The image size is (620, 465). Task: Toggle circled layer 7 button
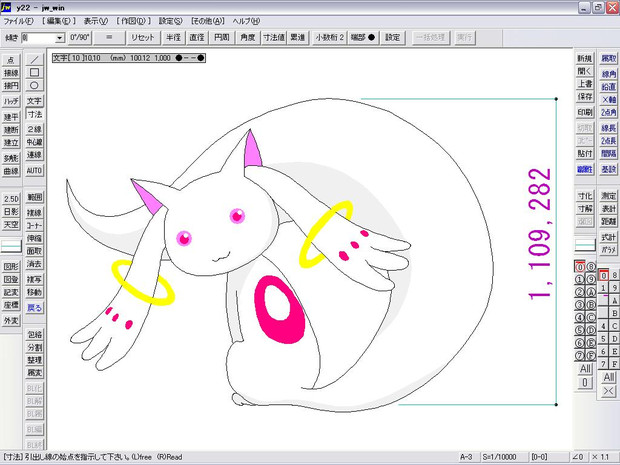pyautogui.click(x=580, y=355)
